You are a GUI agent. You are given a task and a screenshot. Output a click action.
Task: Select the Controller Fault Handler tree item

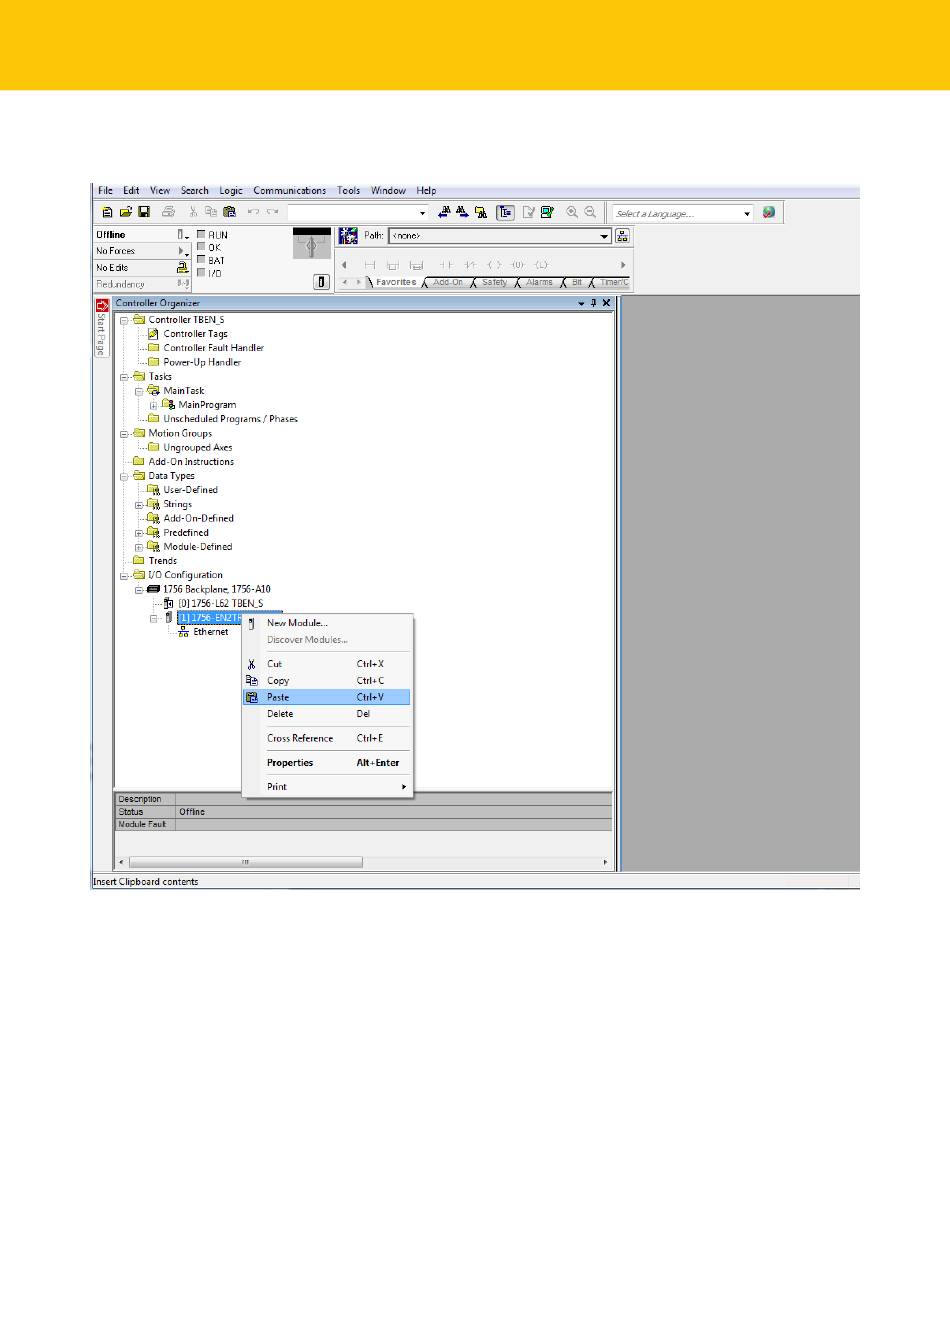coord(213,348)
